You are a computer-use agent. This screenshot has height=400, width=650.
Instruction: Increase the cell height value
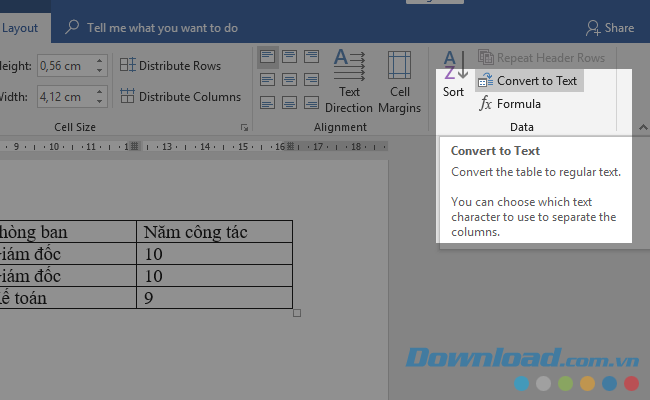(99, 61)
